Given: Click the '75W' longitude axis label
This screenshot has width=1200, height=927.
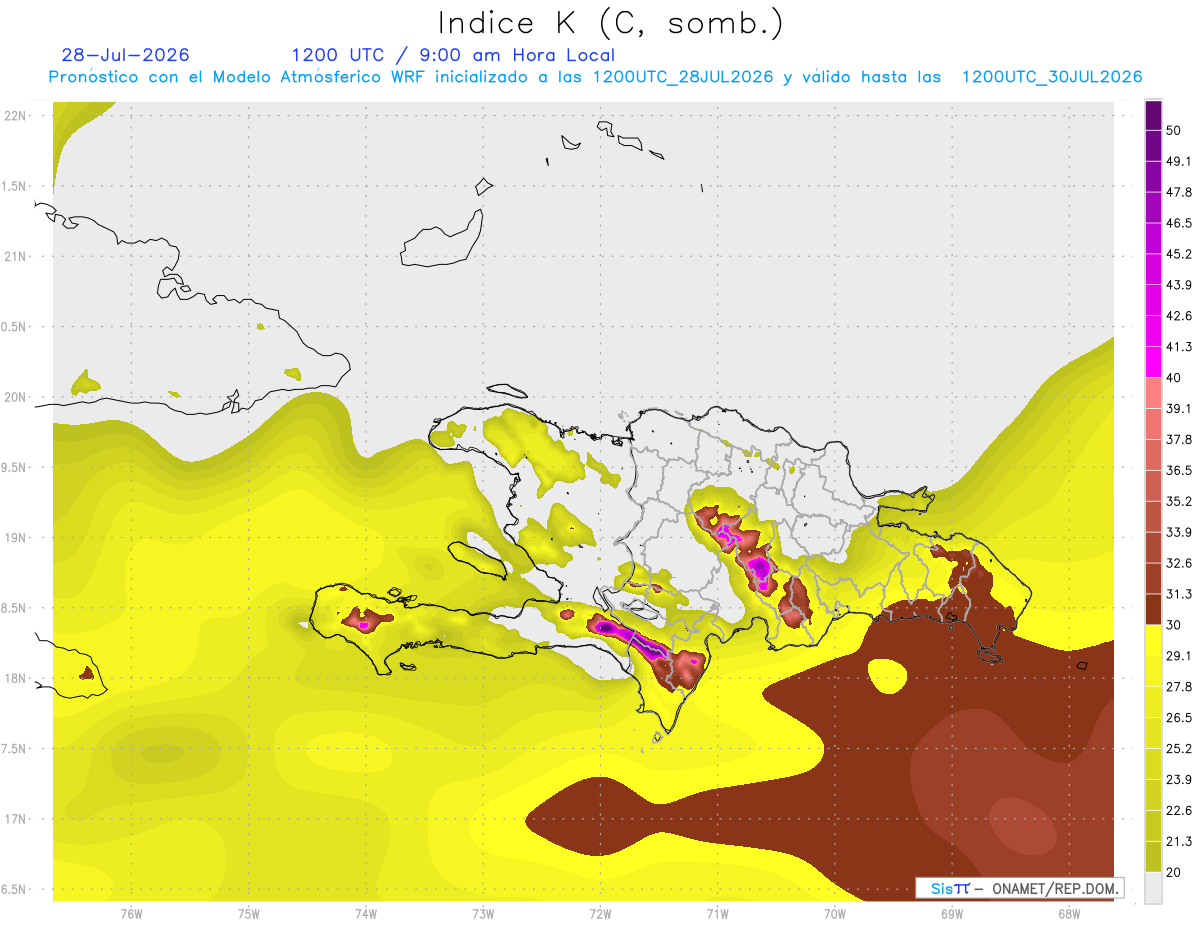Looking at the screenshot, I should click(x=248, y=913).
